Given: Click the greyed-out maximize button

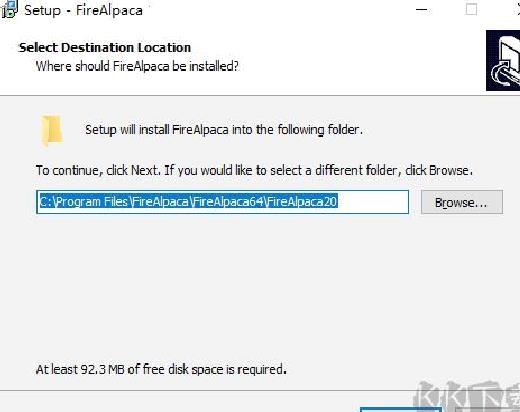Looking at the screenshot, I should (471, 10).
